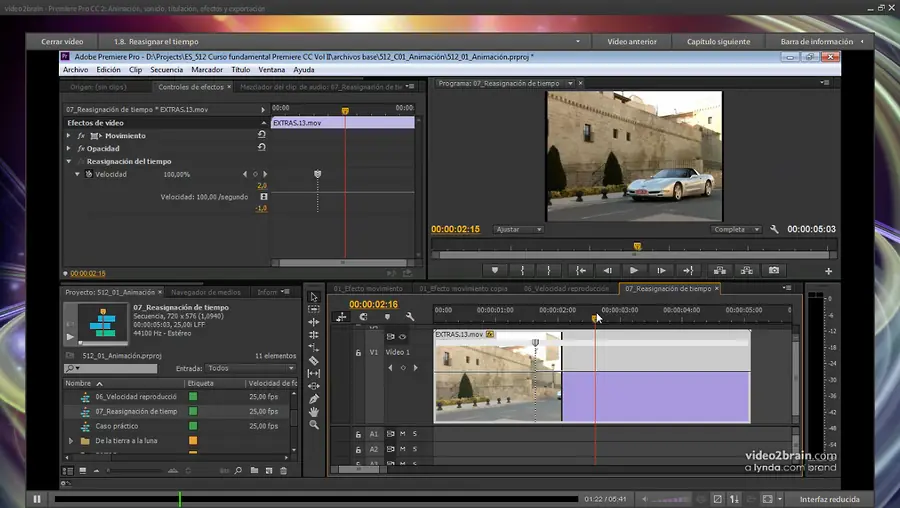Mute audio track A1

[402, 434]
